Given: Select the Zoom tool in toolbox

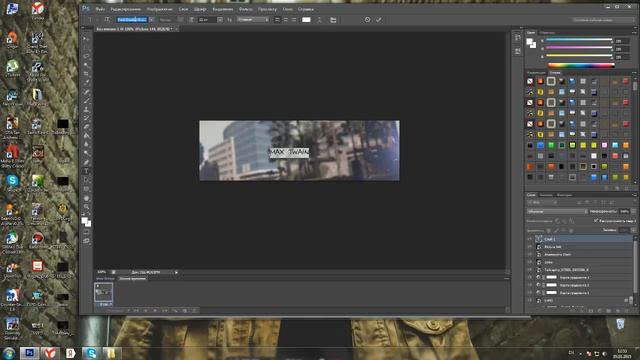Looking at the screenshot, I should coord(86,207).
